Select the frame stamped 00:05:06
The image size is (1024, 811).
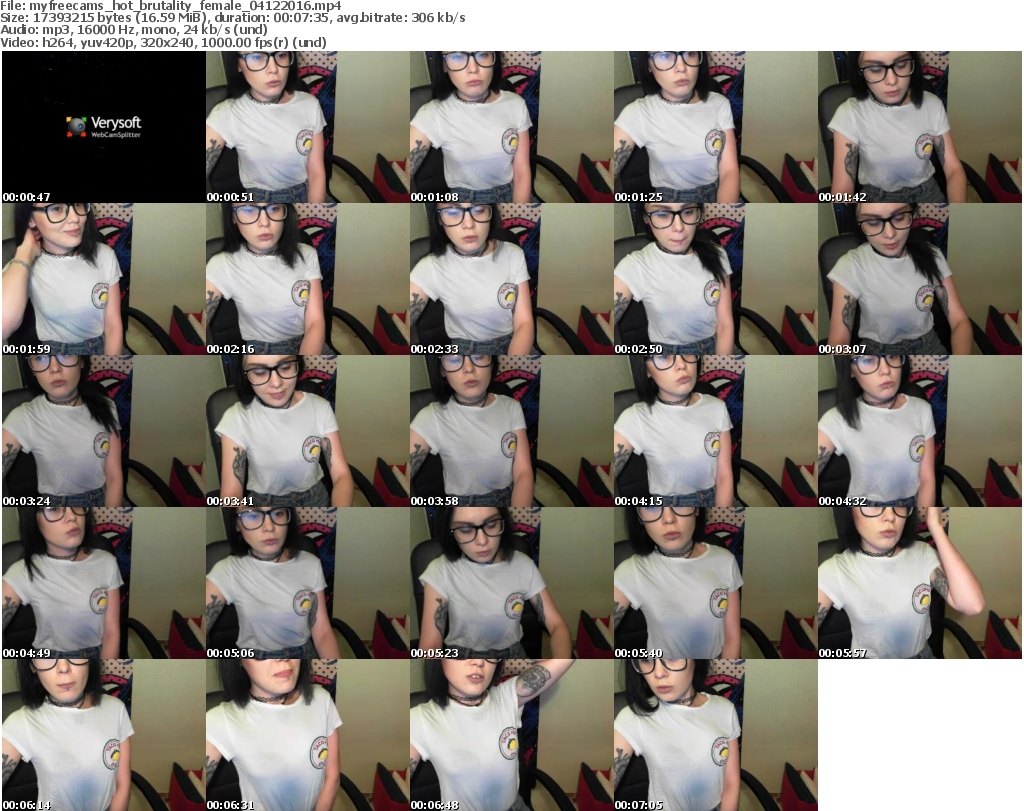coord(308,583)
